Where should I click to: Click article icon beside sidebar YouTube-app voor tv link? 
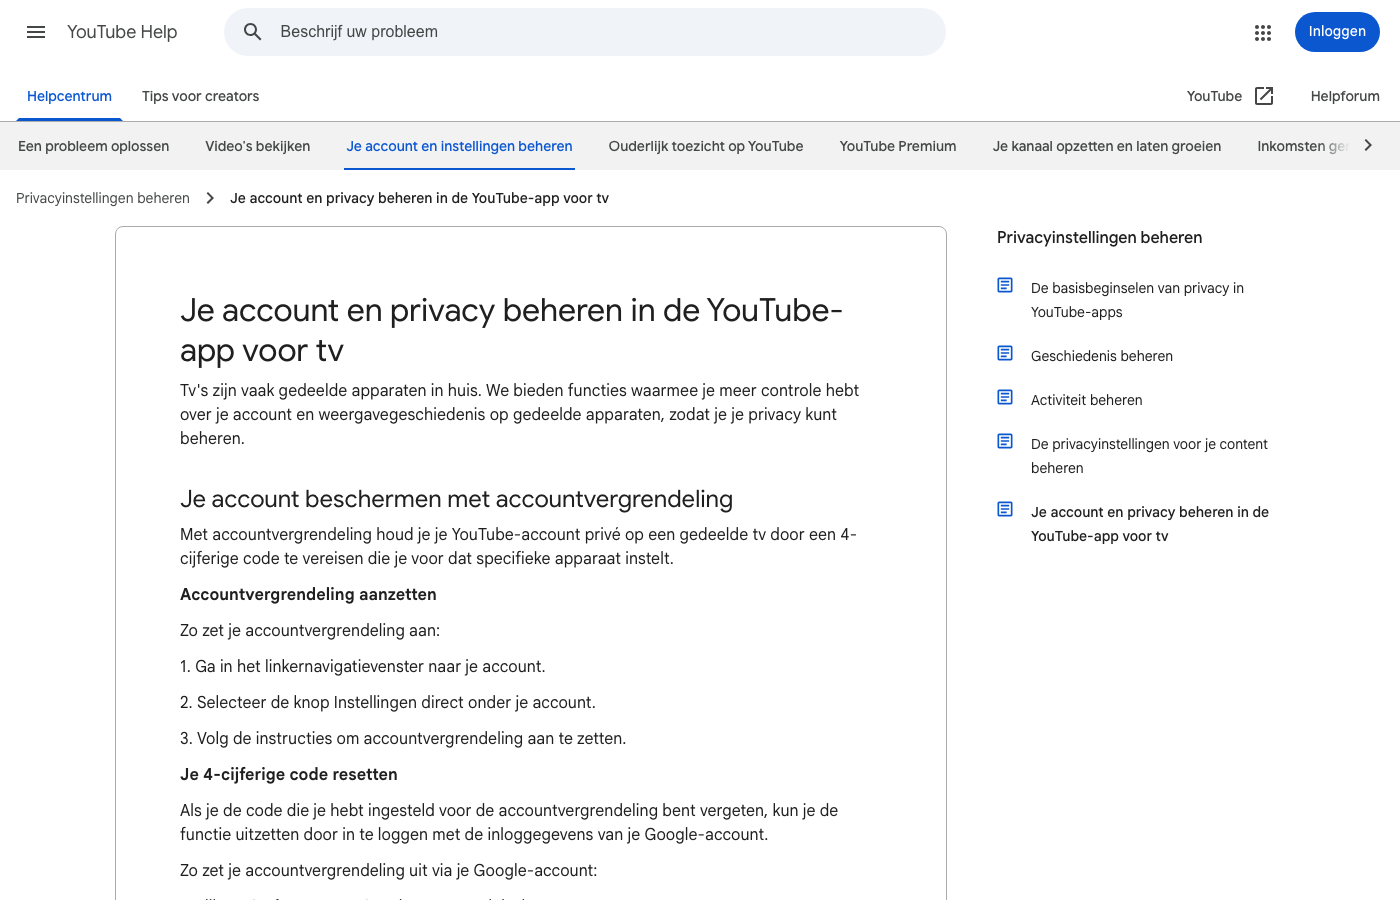click(1005, 509)
